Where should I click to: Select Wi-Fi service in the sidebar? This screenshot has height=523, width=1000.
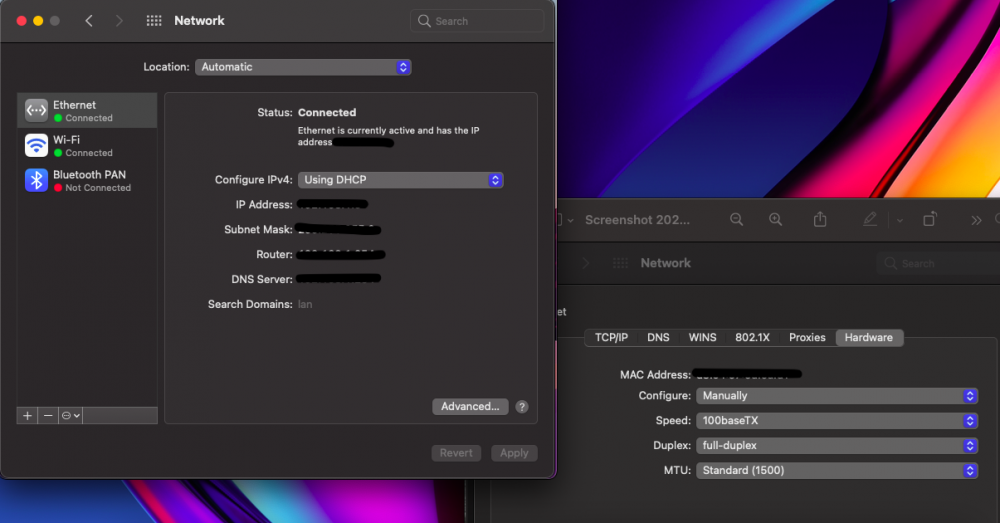(x=87, y=145)
